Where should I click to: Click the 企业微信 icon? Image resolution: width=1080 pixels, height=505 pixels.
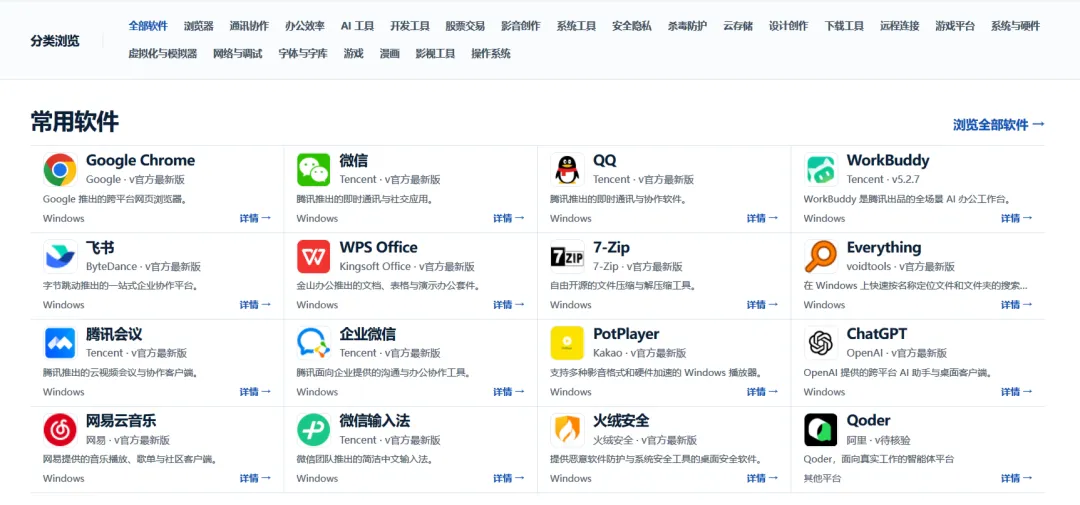coord(313,343)
